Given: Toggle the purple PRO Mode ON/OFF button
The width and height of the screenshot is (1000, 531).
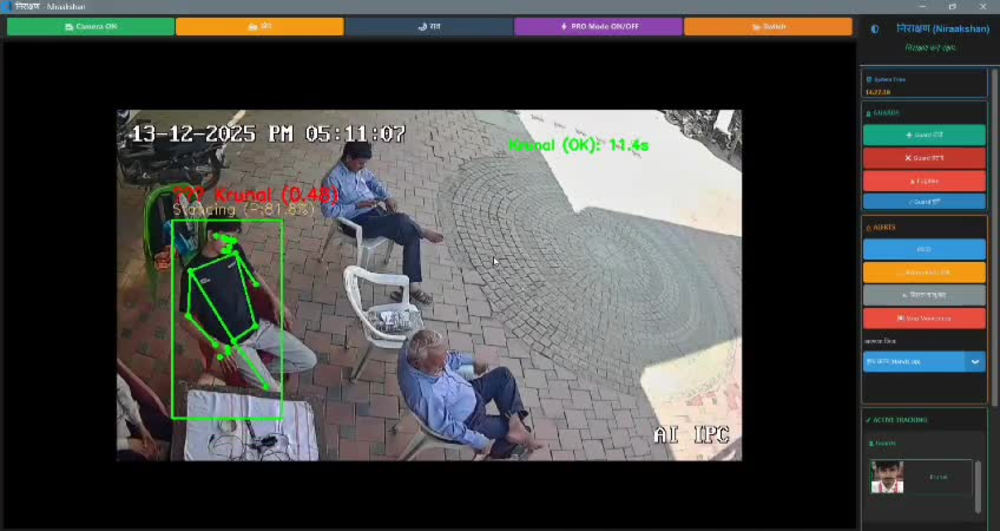Looking at the screenshot, I should click(598, 27).
